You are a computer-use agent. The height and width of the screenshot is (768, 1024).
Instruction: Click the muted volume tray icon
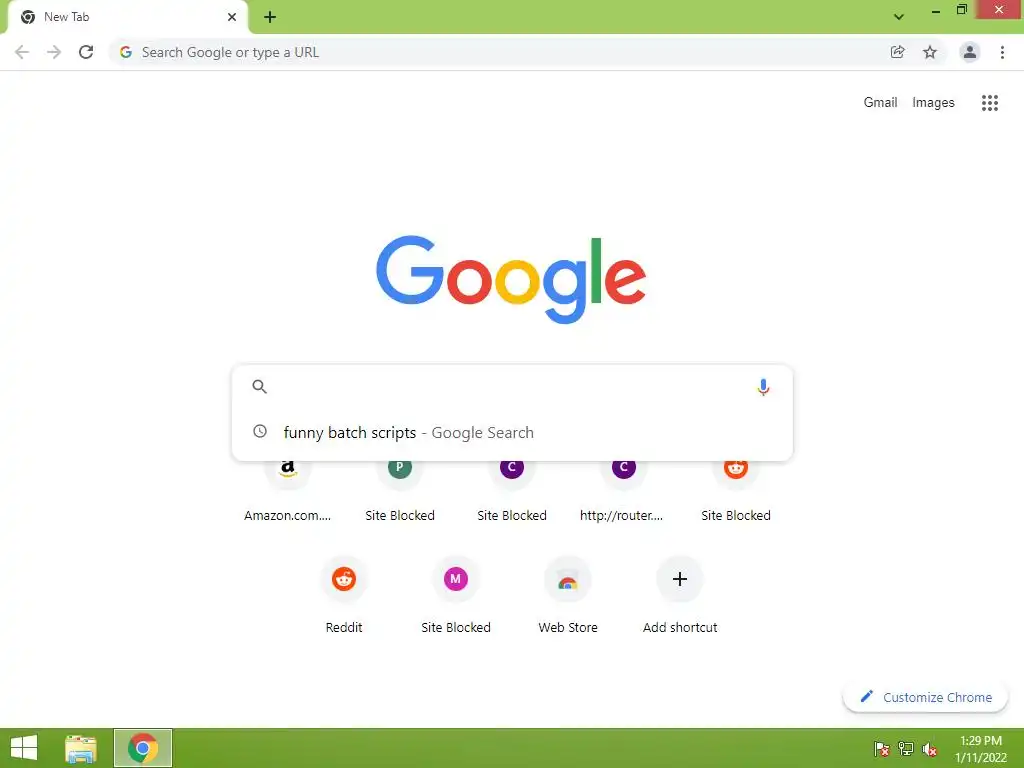(930, 749)
